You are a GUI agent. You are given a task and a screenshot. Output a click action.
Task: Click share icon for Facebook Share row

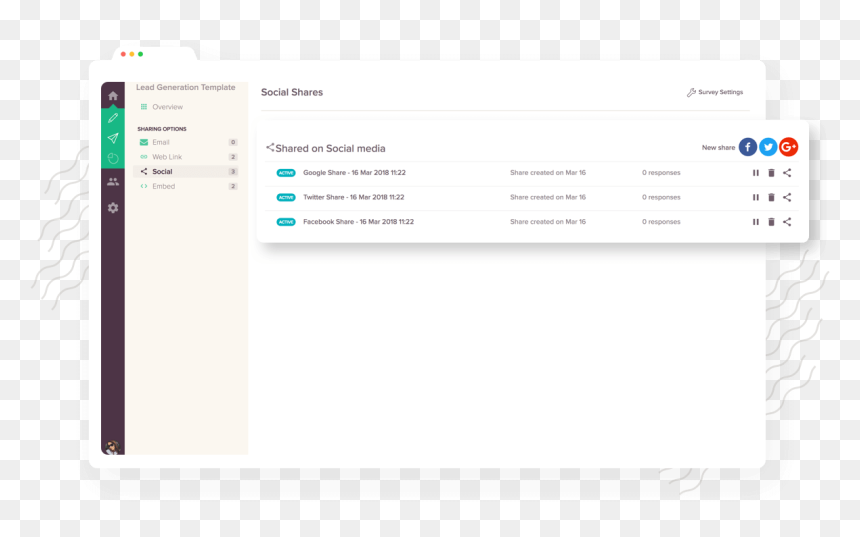(787, 222)
